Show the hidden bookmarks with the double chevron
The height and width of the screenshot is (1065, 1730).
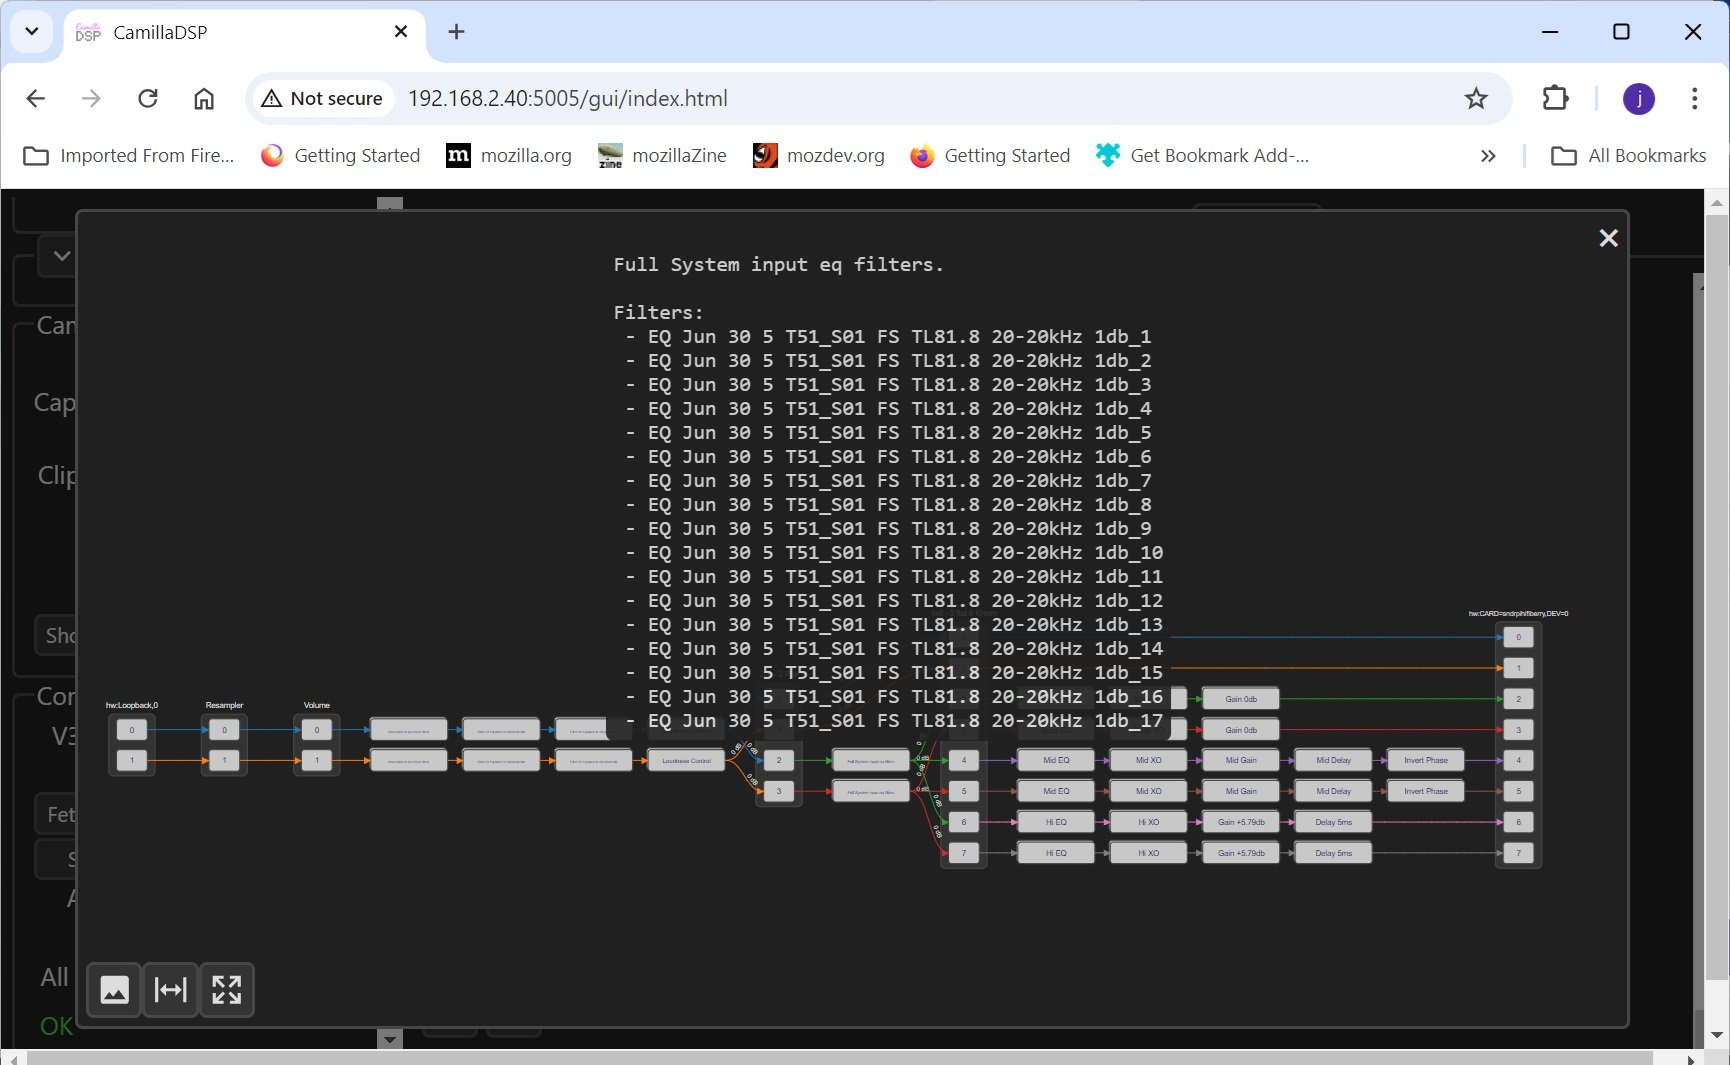coord(1488,155)
